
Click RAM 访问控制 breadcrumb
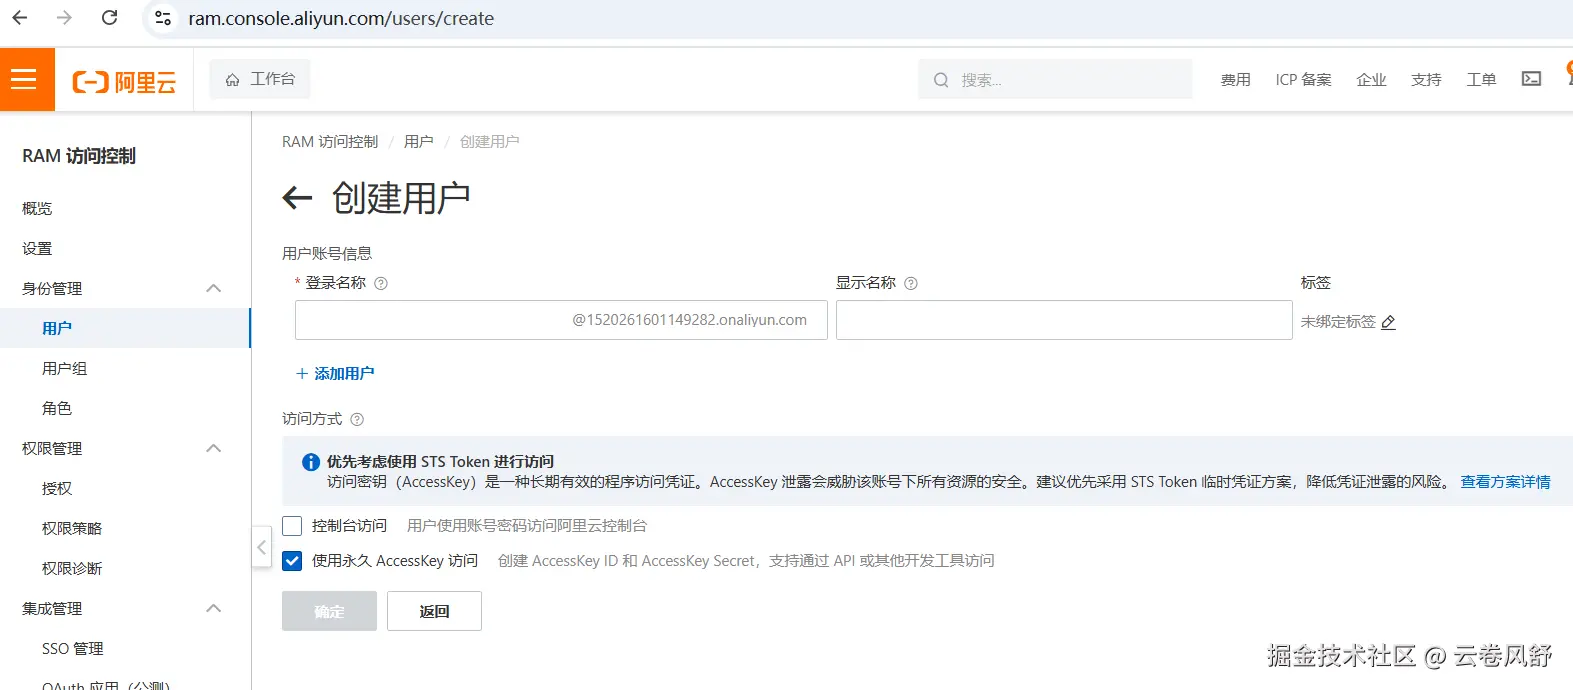(x=330, y=142)
